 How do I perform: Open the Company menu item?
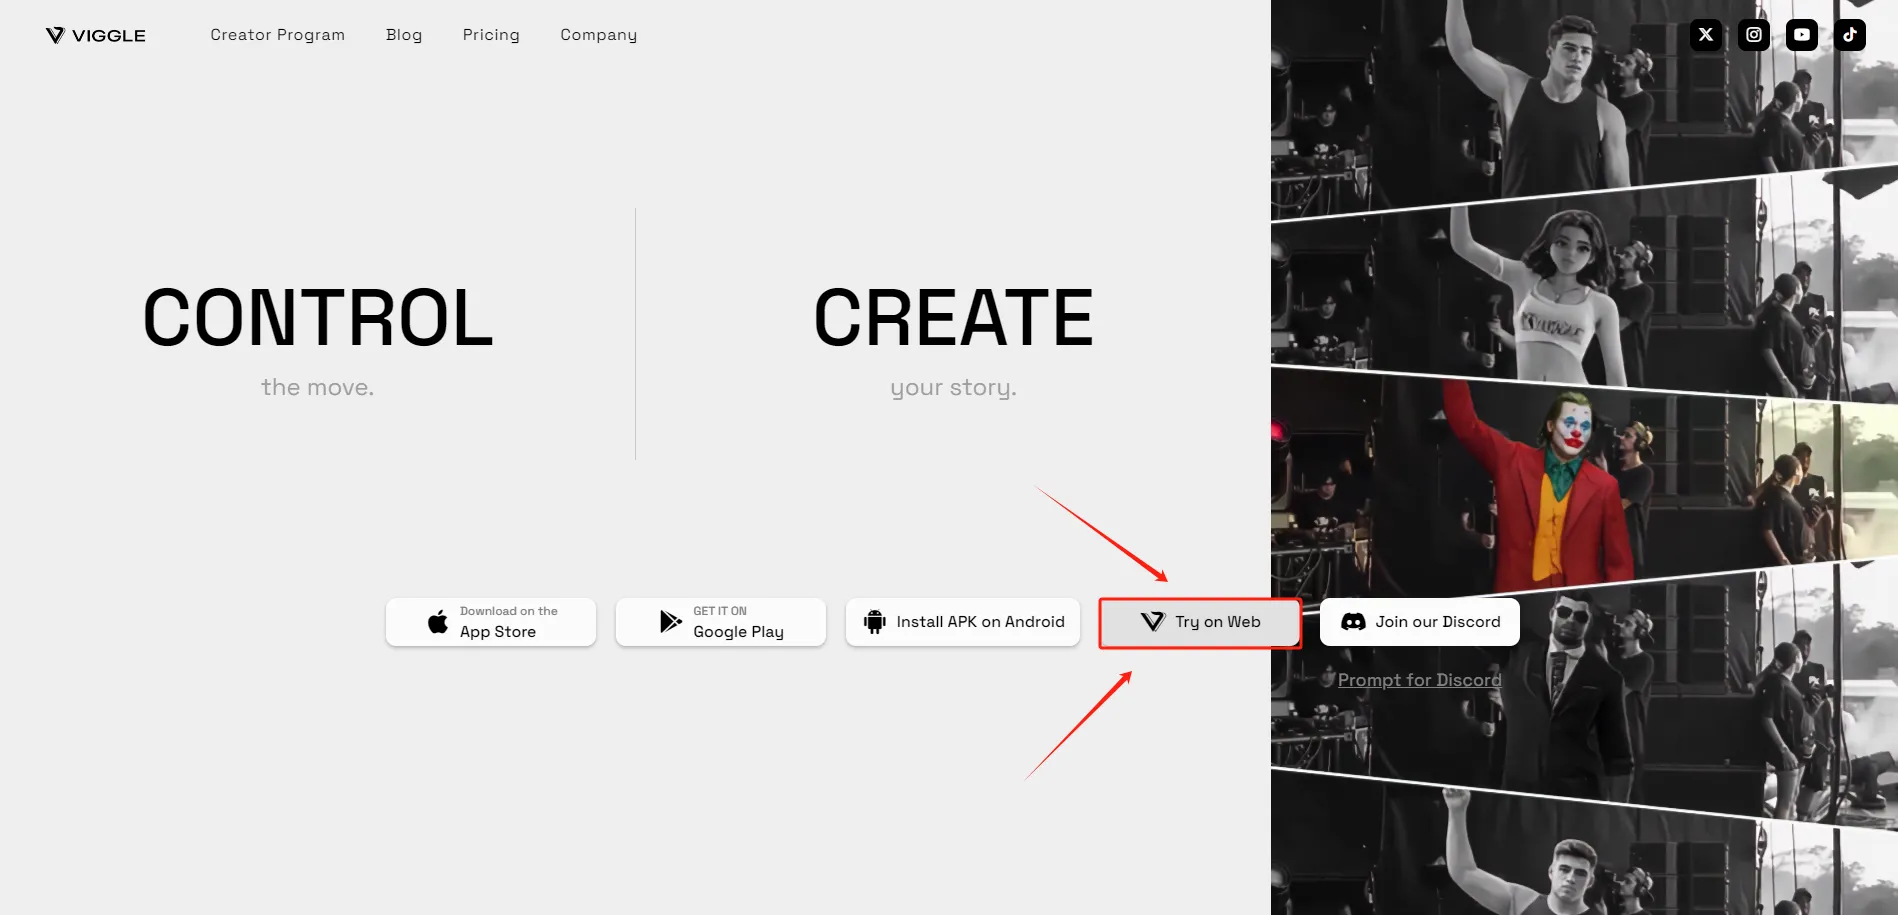[598, 35]
